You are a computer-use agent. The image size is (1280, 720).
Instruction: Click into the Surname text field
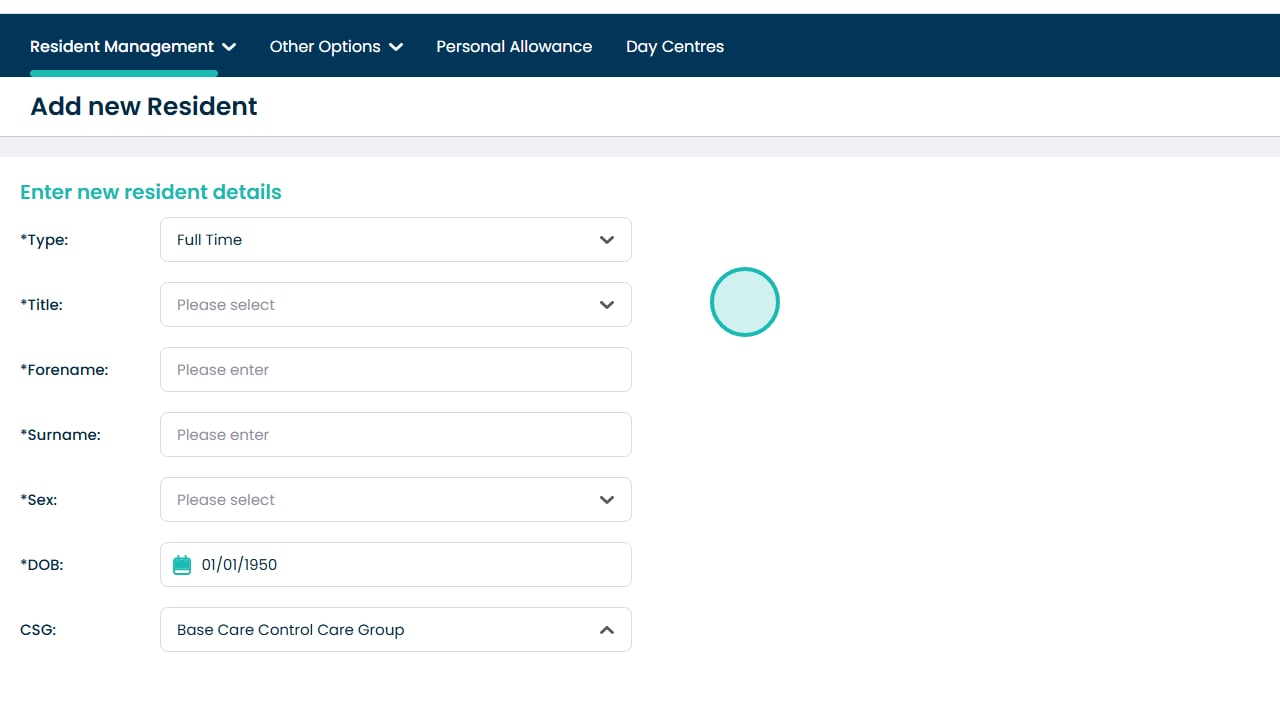395,435
